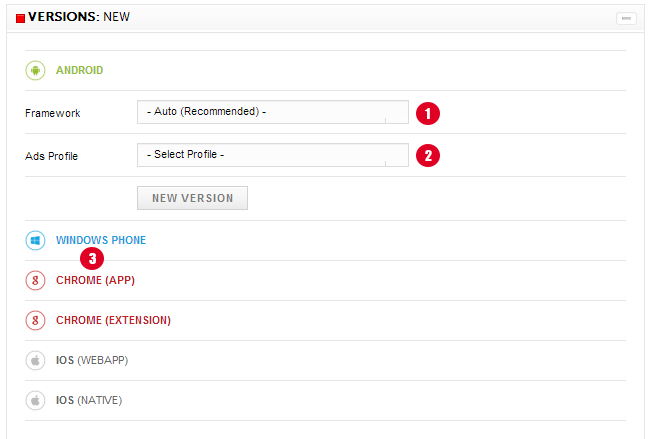Expand the iOS (Webapp) section
Image resolution: width=650 pixels, height=439 pixels.
[92, 361]
